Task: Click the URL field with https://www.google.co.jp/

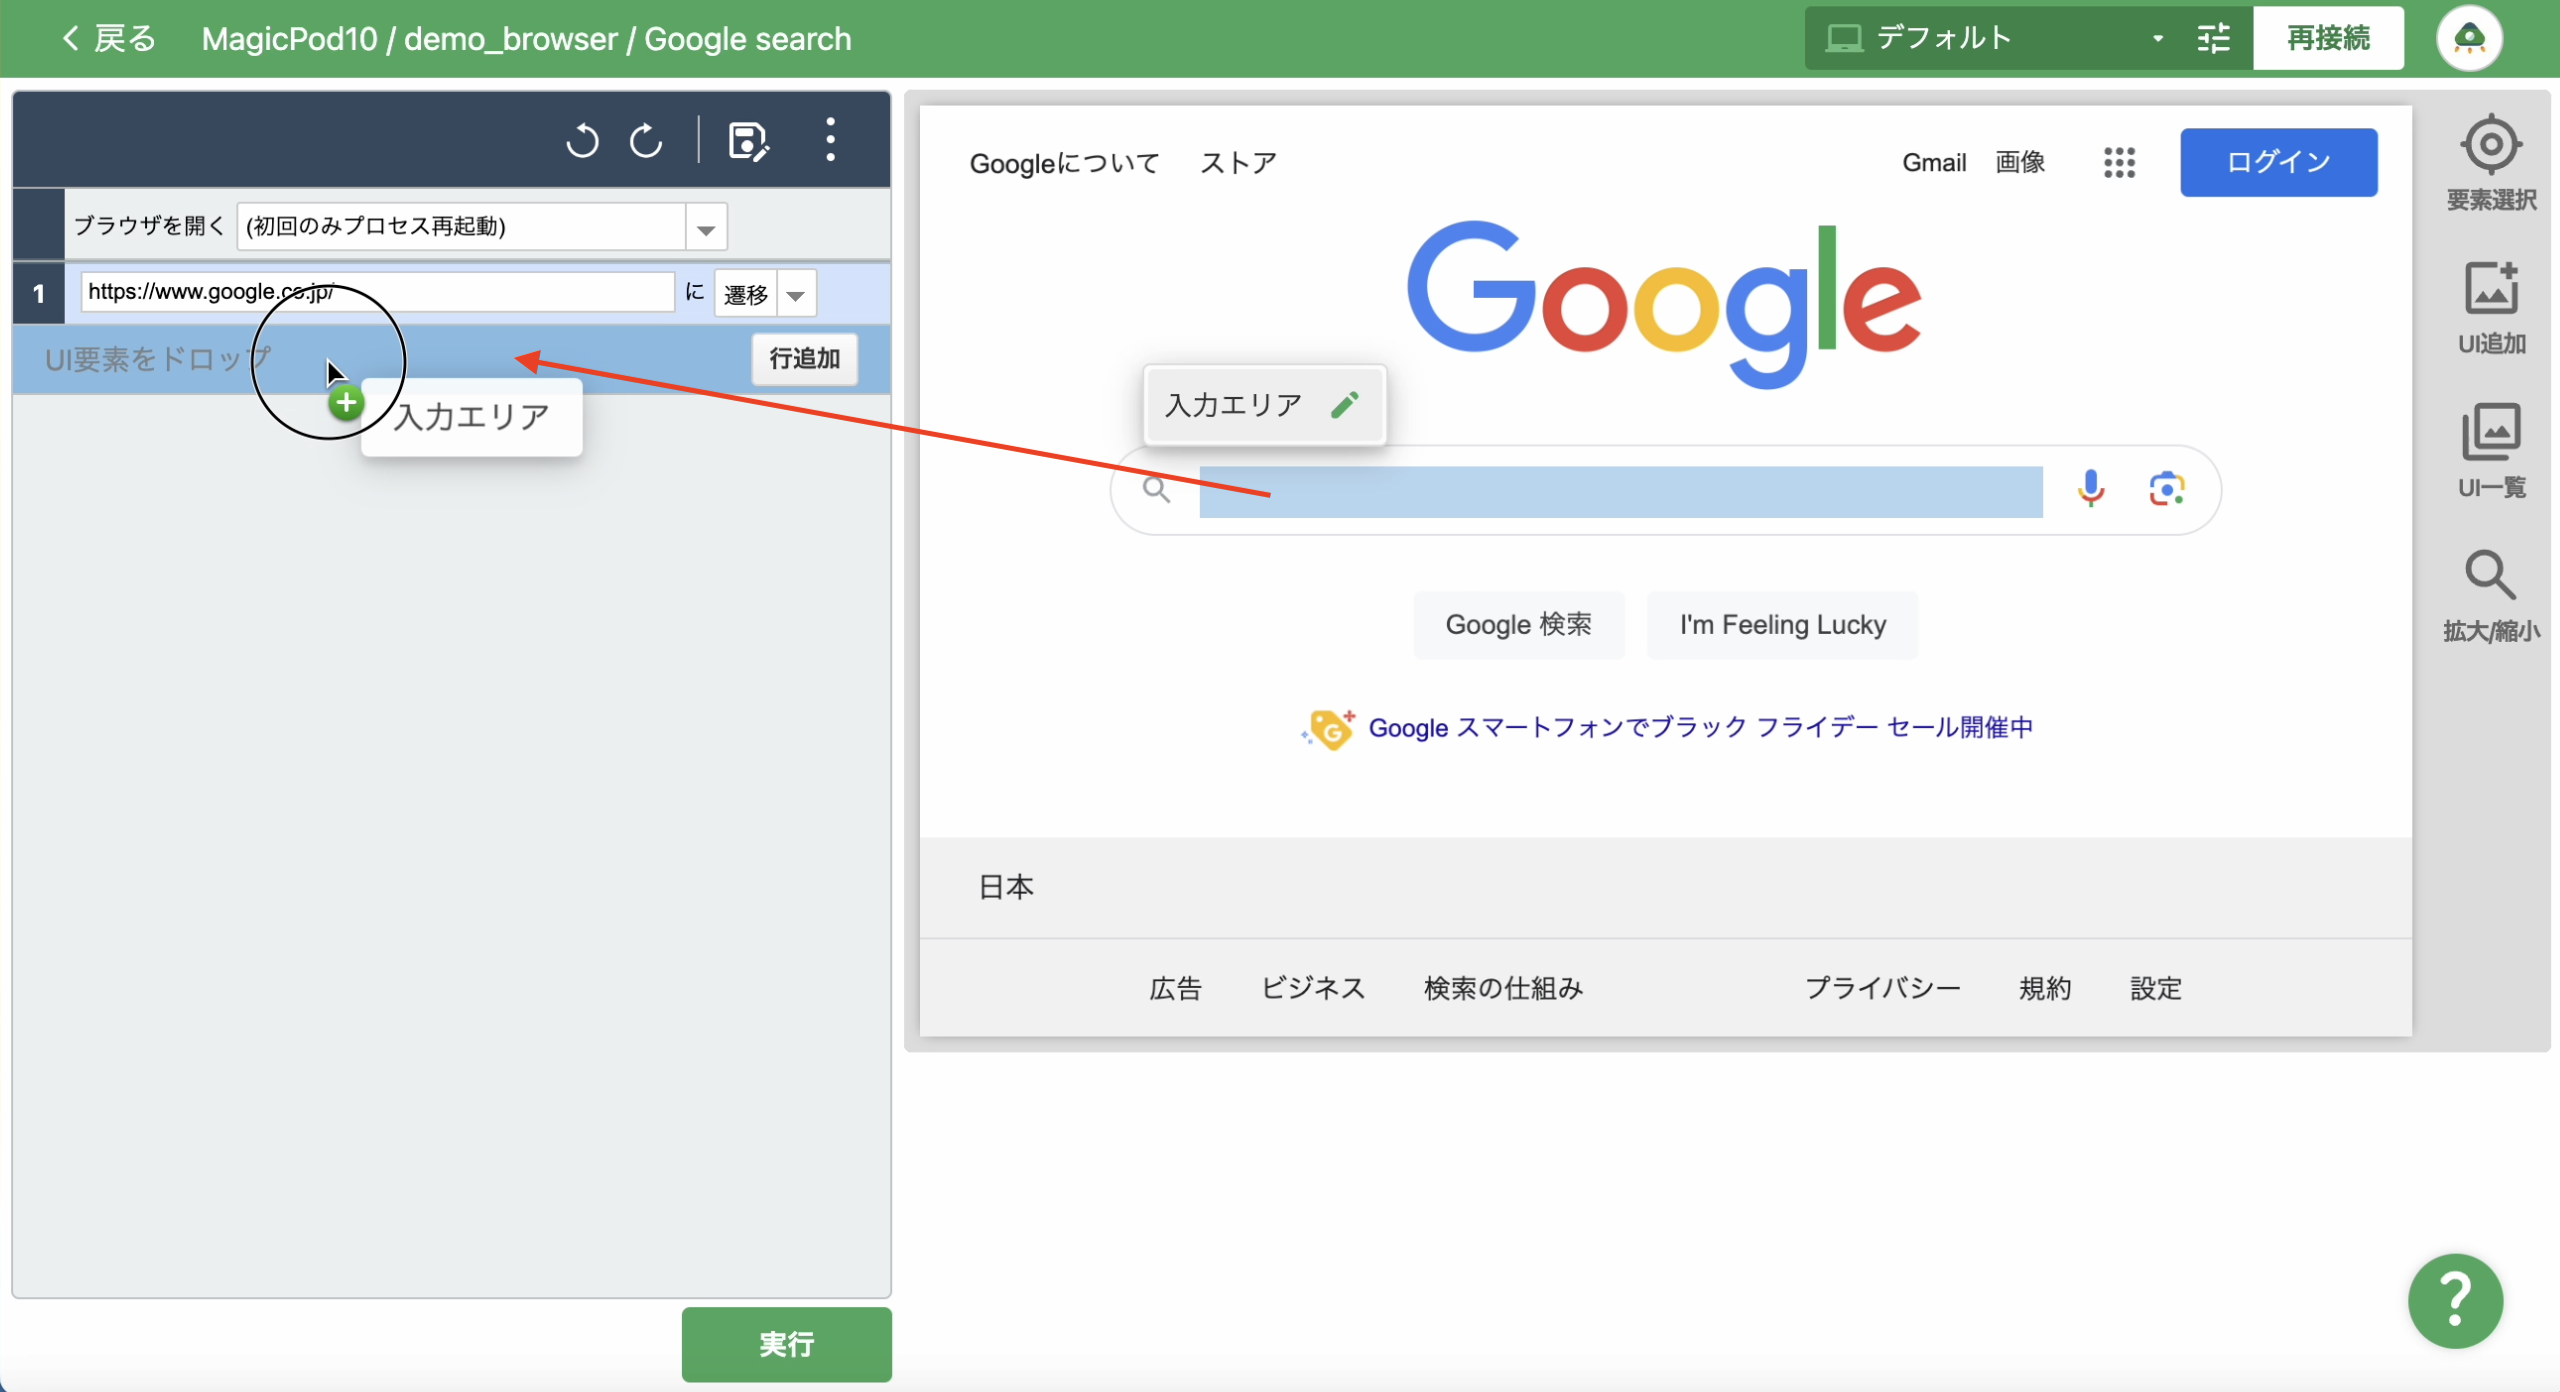Action: coord(377,292)
